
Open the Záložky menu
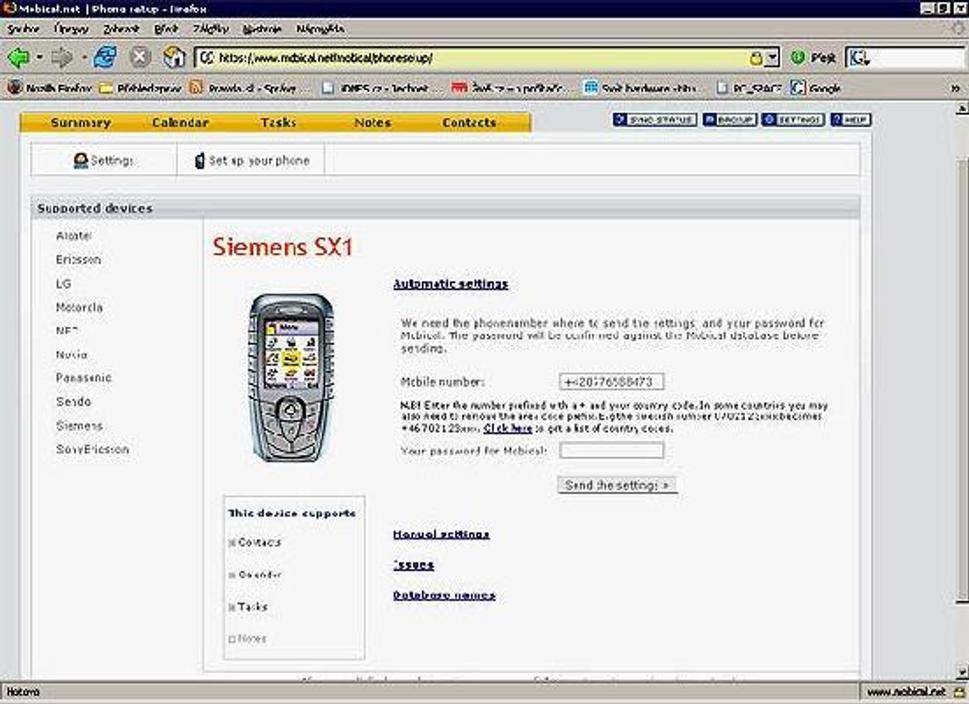pos(211,29)
